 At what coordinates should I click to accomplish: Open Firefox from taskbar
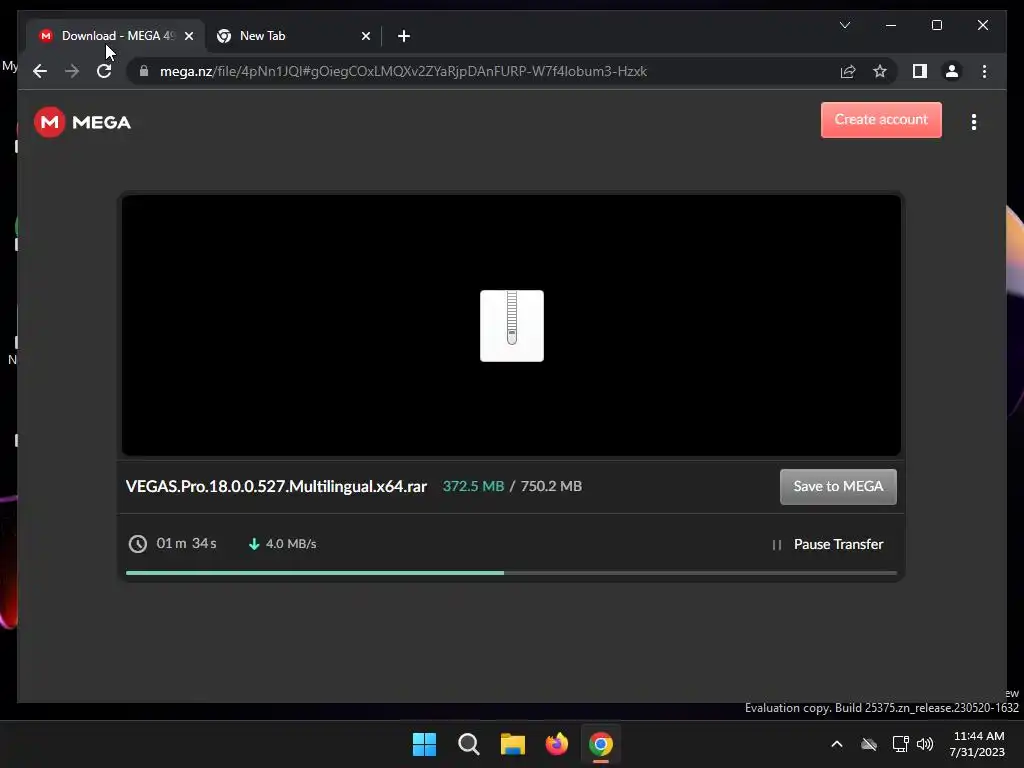[556, 744]
